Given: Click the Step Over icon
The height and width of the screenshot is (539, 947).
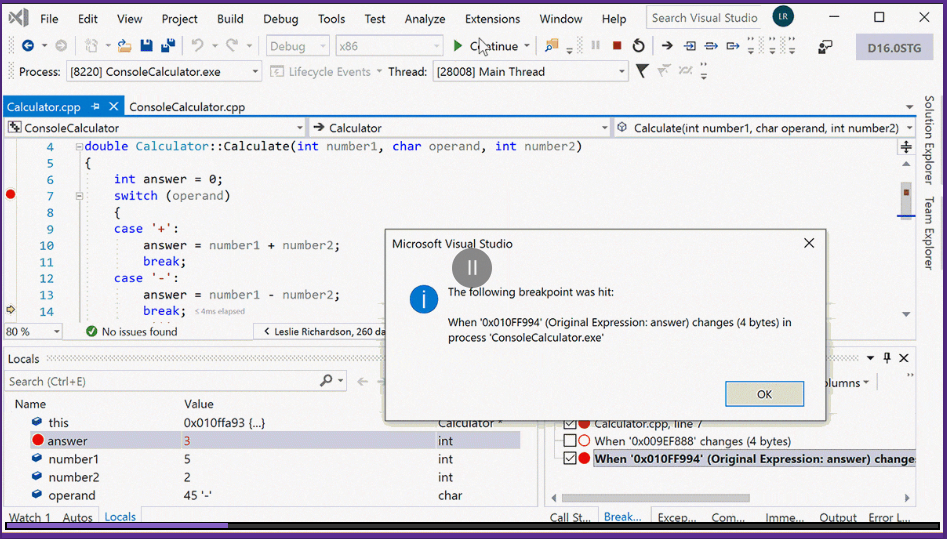Looking at the screenshot, I should 711,46.
